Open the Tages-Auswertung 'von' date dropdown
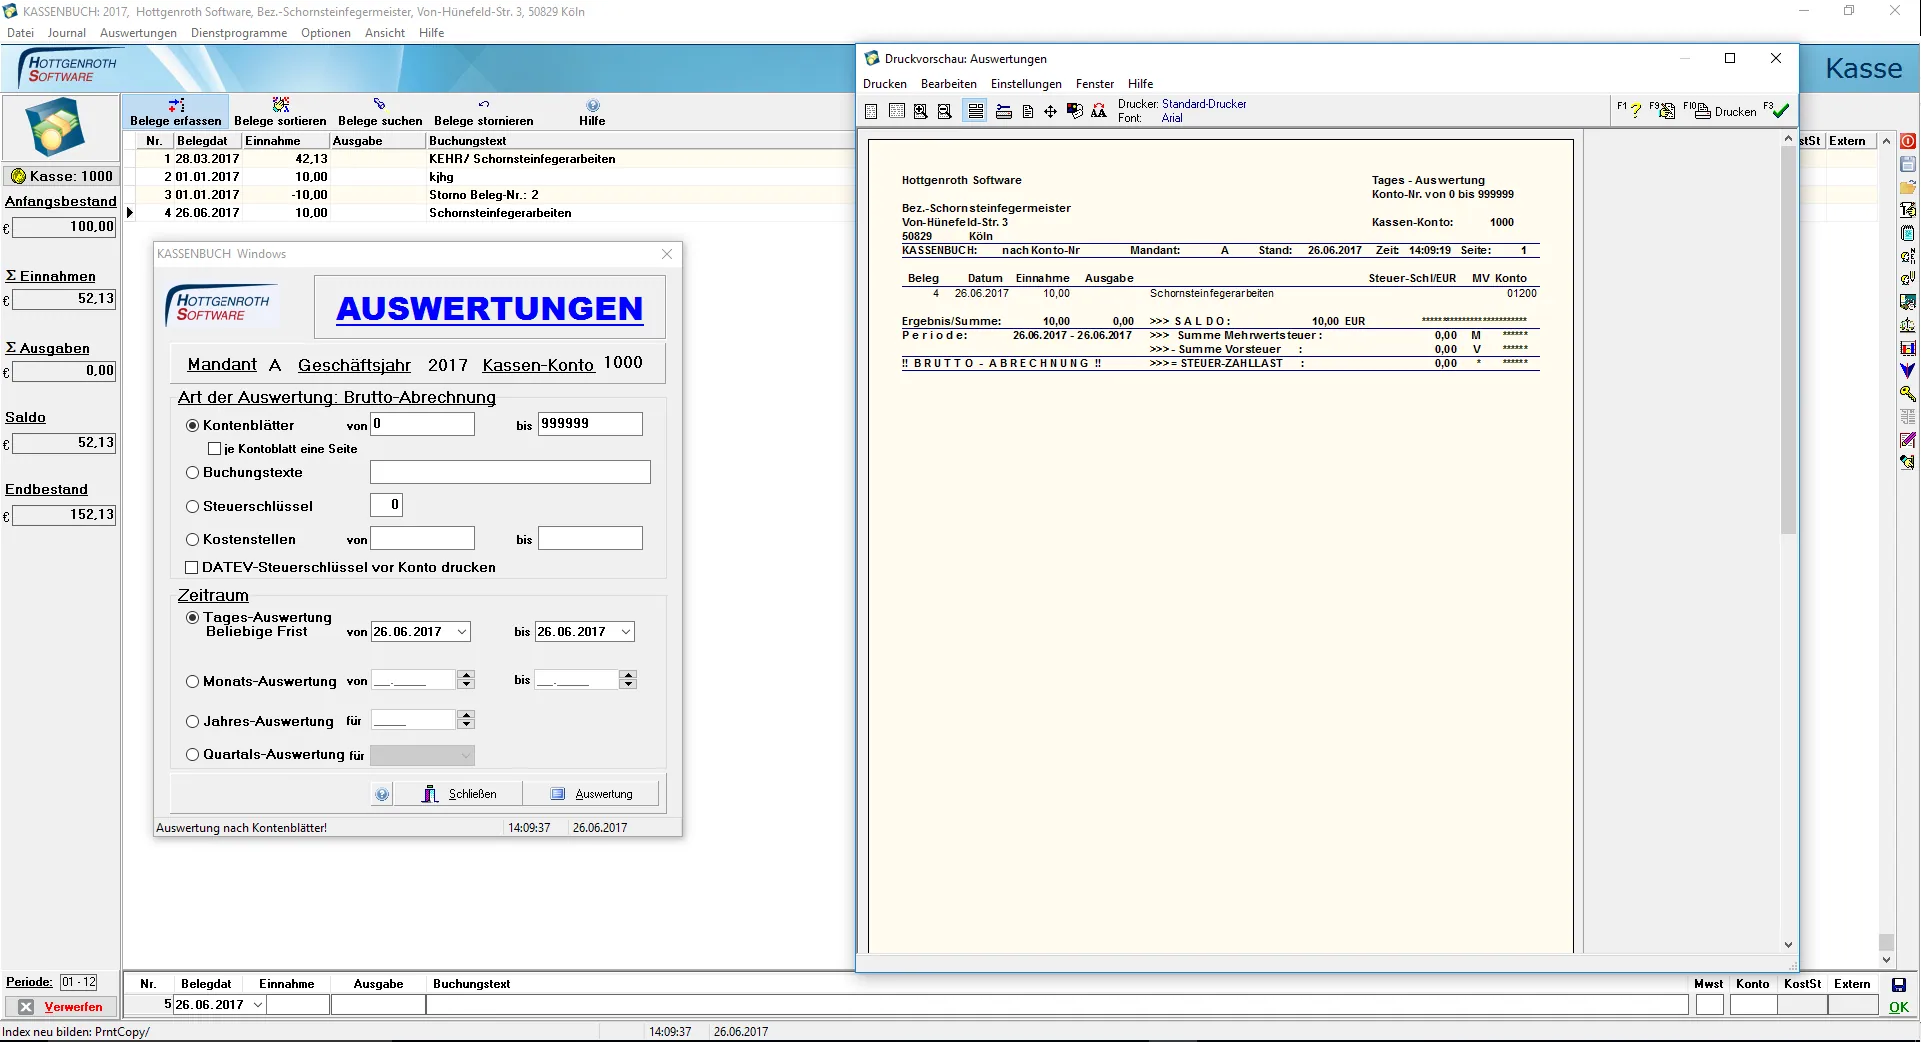1921x1042 pixels. tap(461, 632)
